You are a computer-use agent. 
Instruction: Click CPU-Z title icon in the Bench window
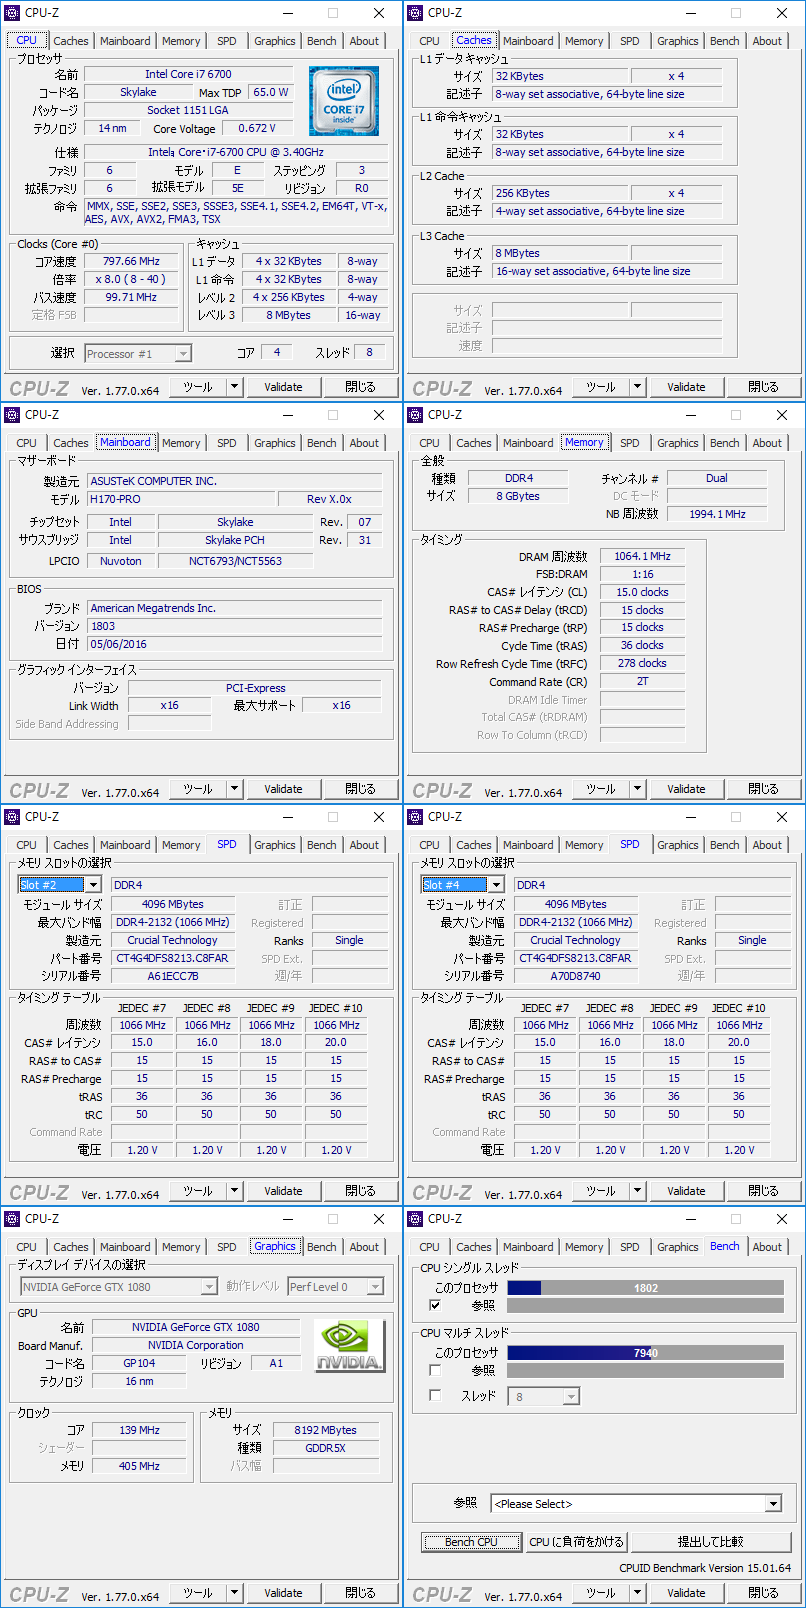pyautogui.click(x=416, y=1219)
